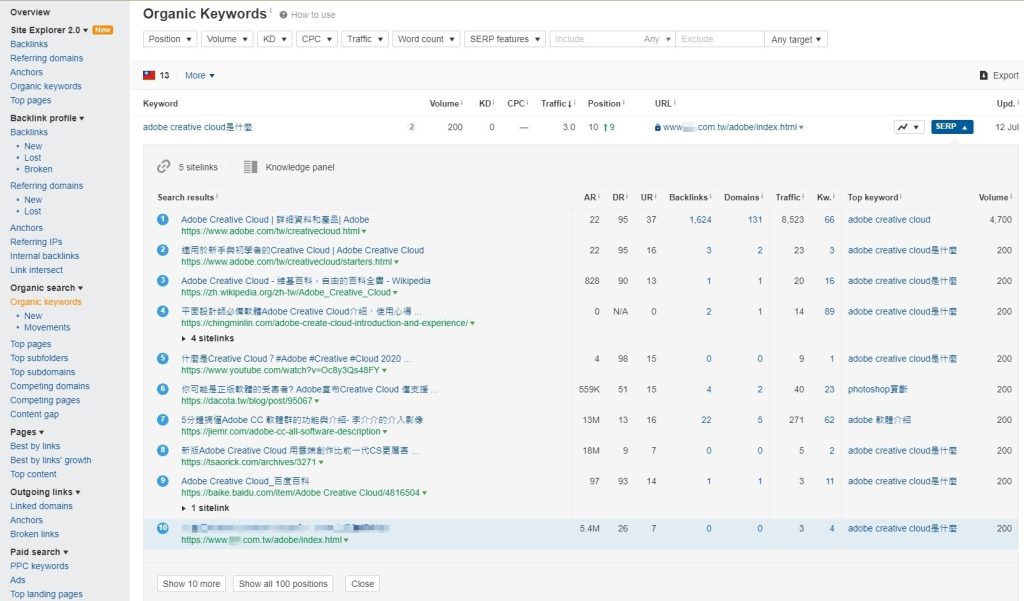Open PPC keywords in sidebar
1024x601 pixels.
point(39,566)
